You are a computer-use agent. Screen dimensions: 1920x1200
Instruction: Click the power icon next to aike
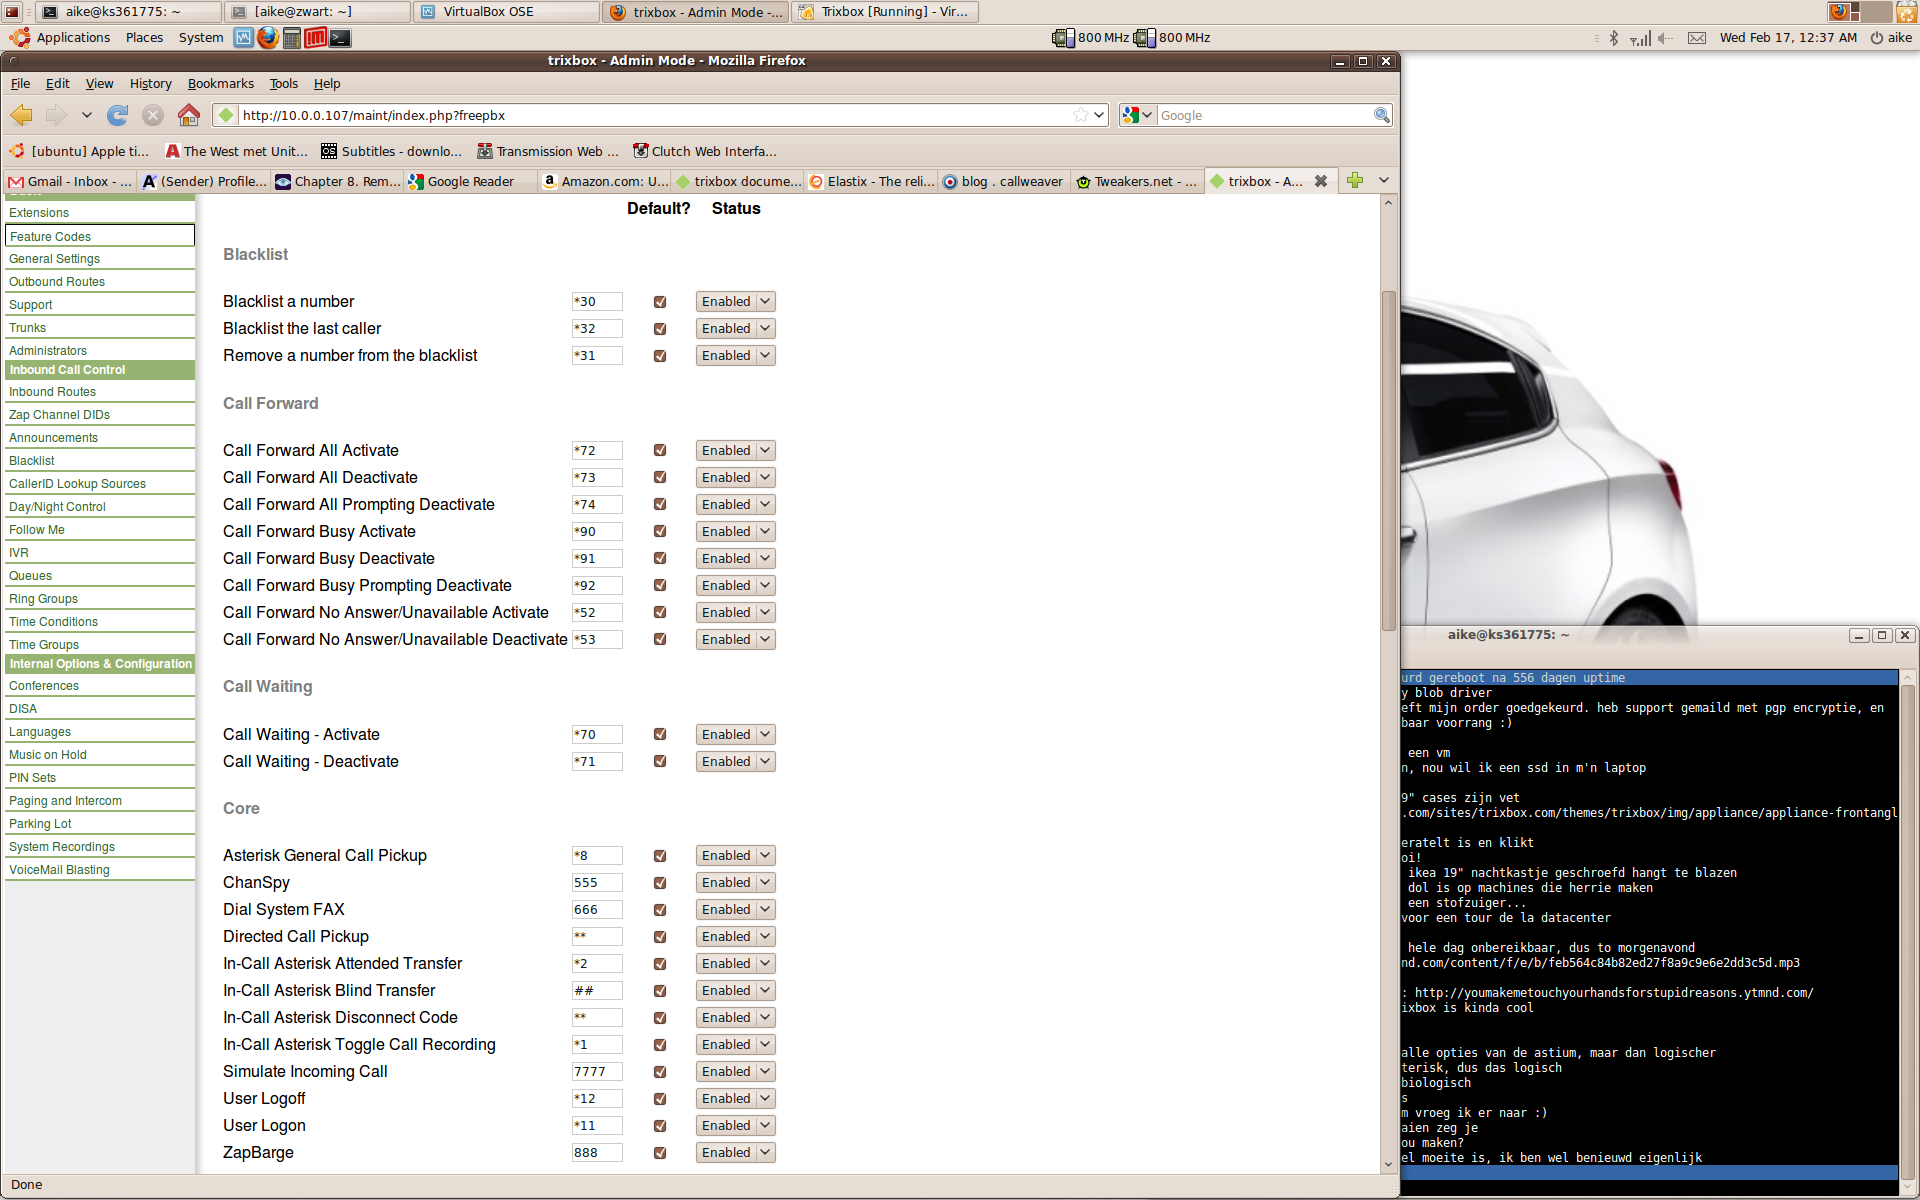point(1877,38)
